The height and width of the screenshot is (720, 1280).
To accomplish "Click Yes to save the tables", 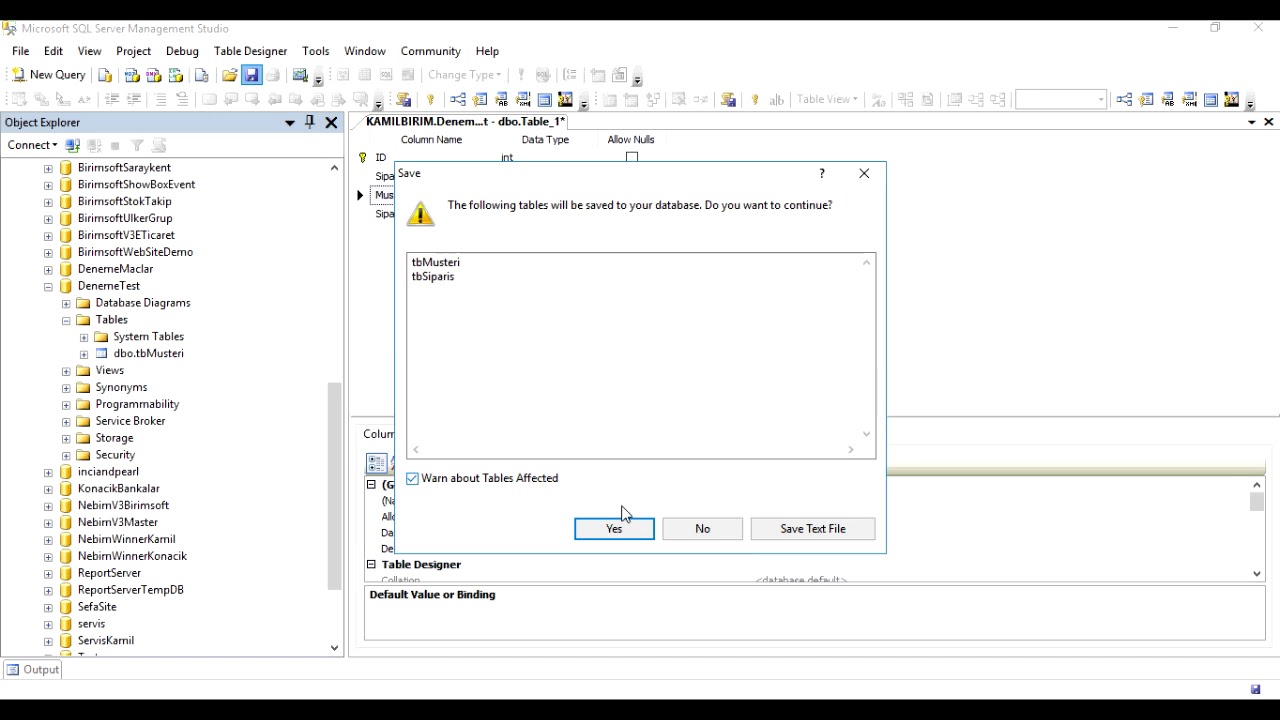I will (614, 529).
